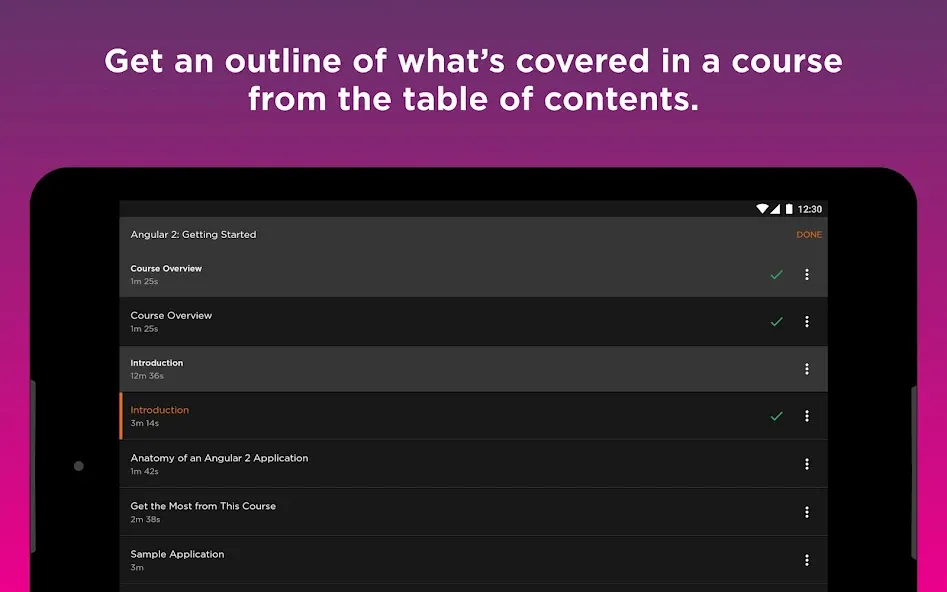Open three-dot menu for orange Introduction clip

pyautogui.click(x=806, y=416)
